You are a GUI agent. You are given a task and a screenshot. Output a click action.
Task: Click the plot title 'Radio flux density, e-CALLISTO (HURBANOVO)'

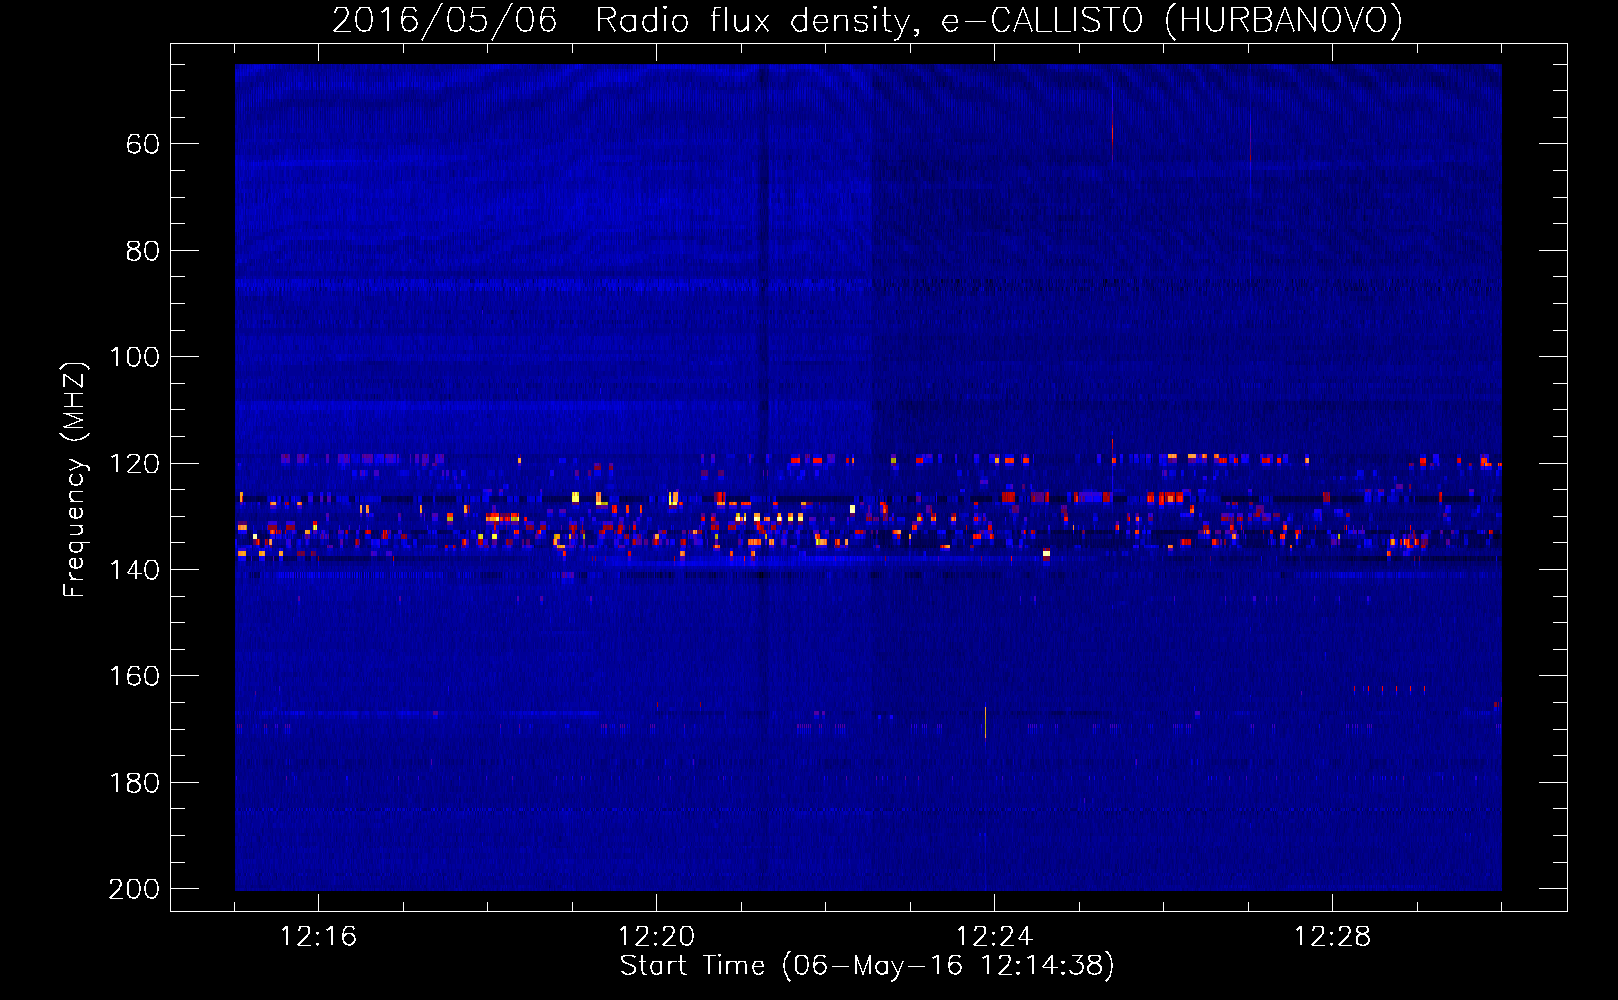click(998, 21)
